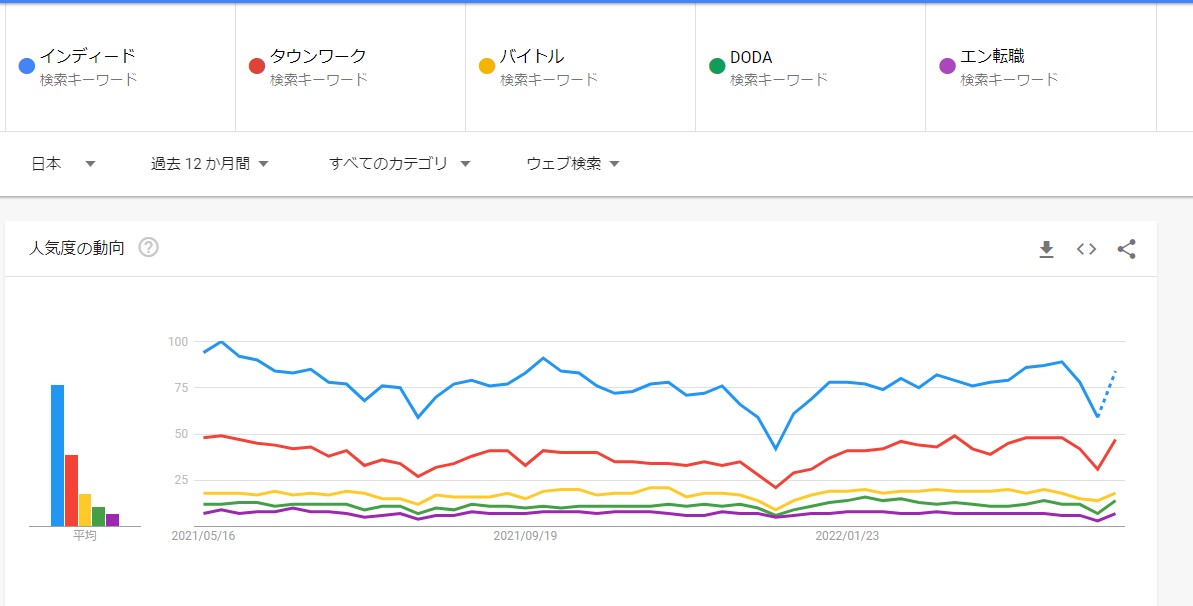Image resolution: width=1193 pixels, height=606 pixels.
Task: Download the popularity trend chart as CSV
Action: point(1046,249)
